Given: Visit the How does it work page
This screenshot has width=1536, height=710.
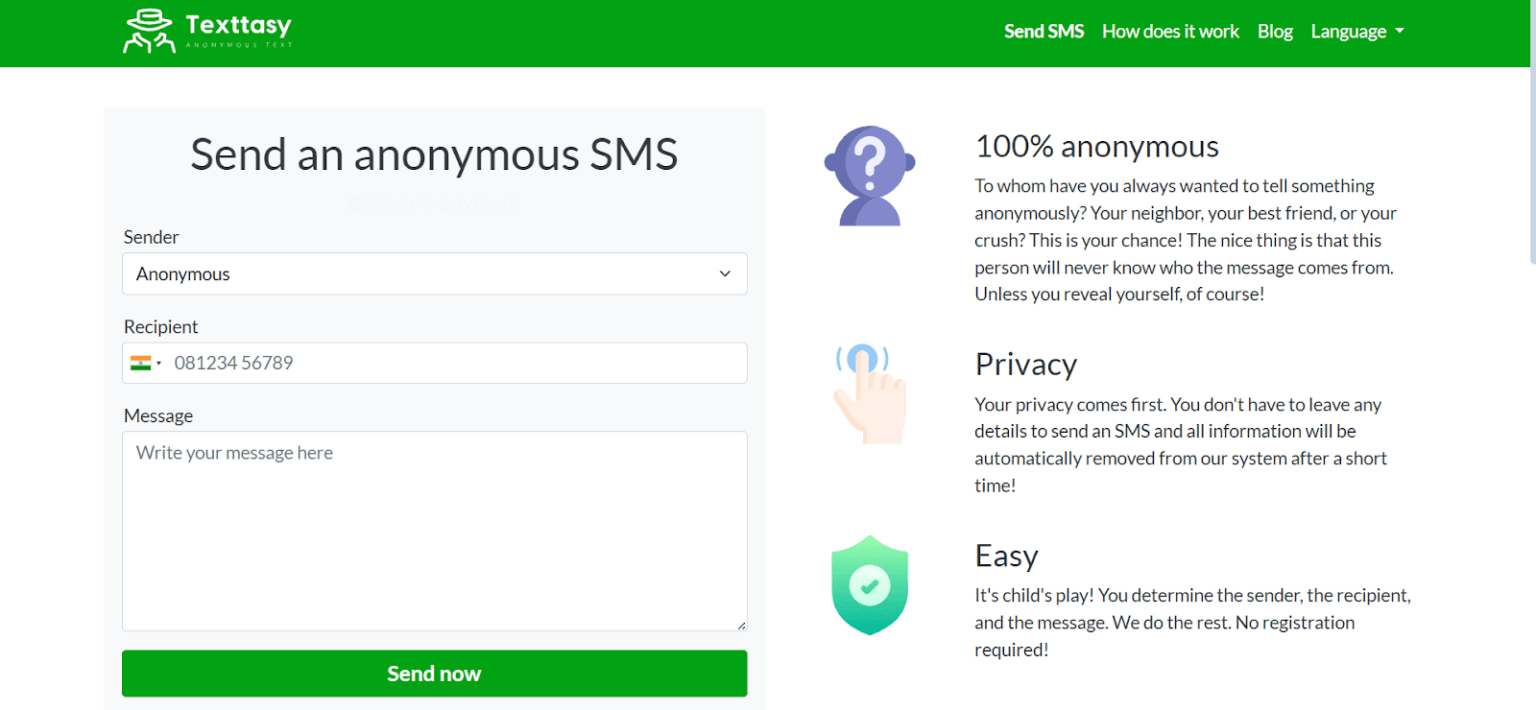Looking at the screenshot, I should 1170,31.
